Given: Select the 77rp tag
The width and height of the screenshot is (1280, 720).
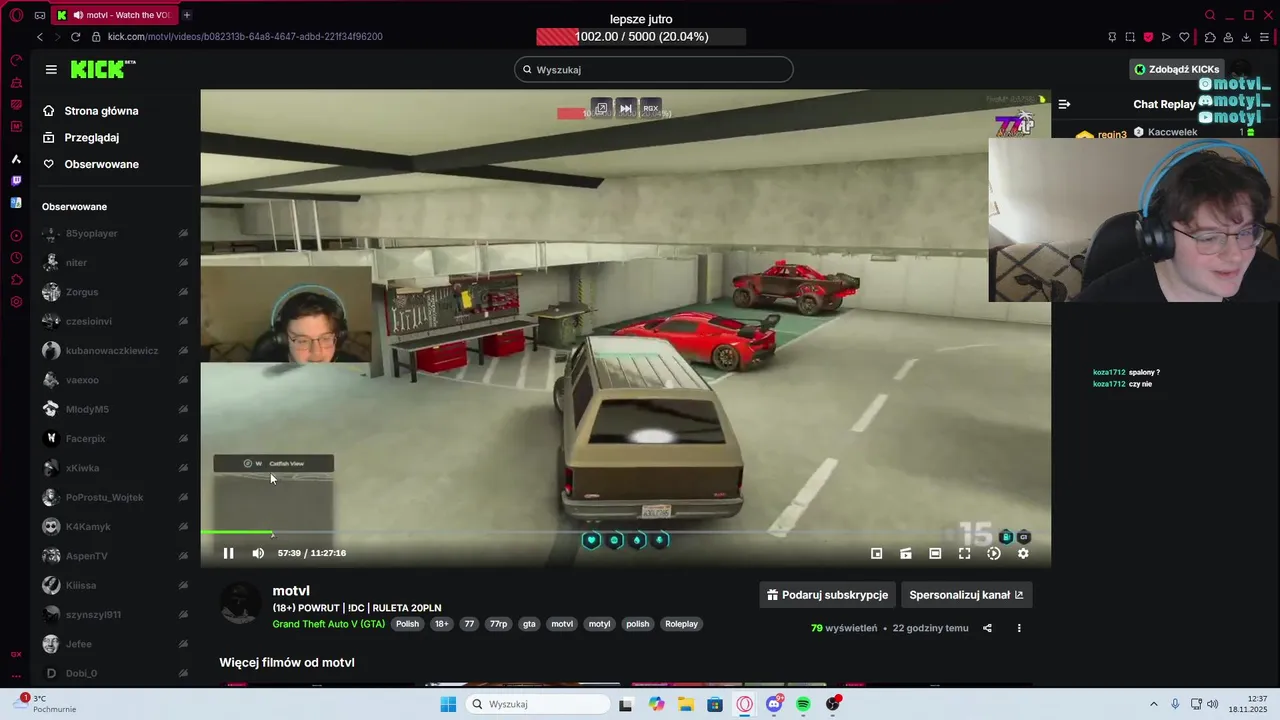Looking at the screenshot, I should (498, 624).
